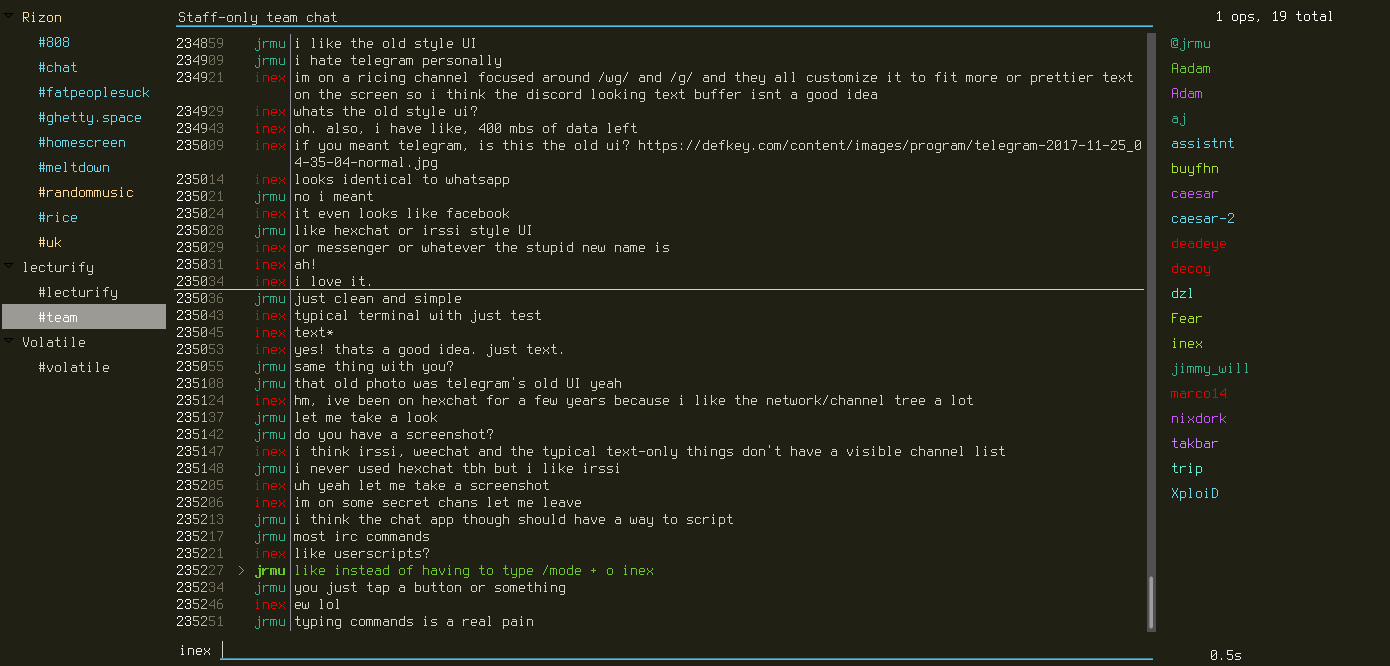Open the #ghetty.space channel
The image size is (1390, 666).
(x=90, y=117)
